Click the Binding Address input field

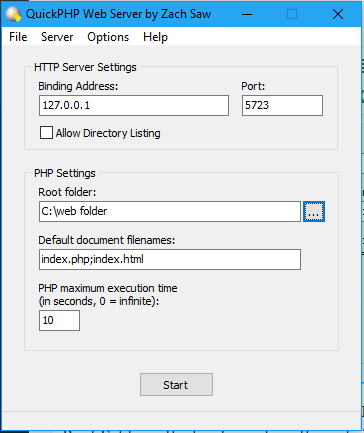(134, 106)
